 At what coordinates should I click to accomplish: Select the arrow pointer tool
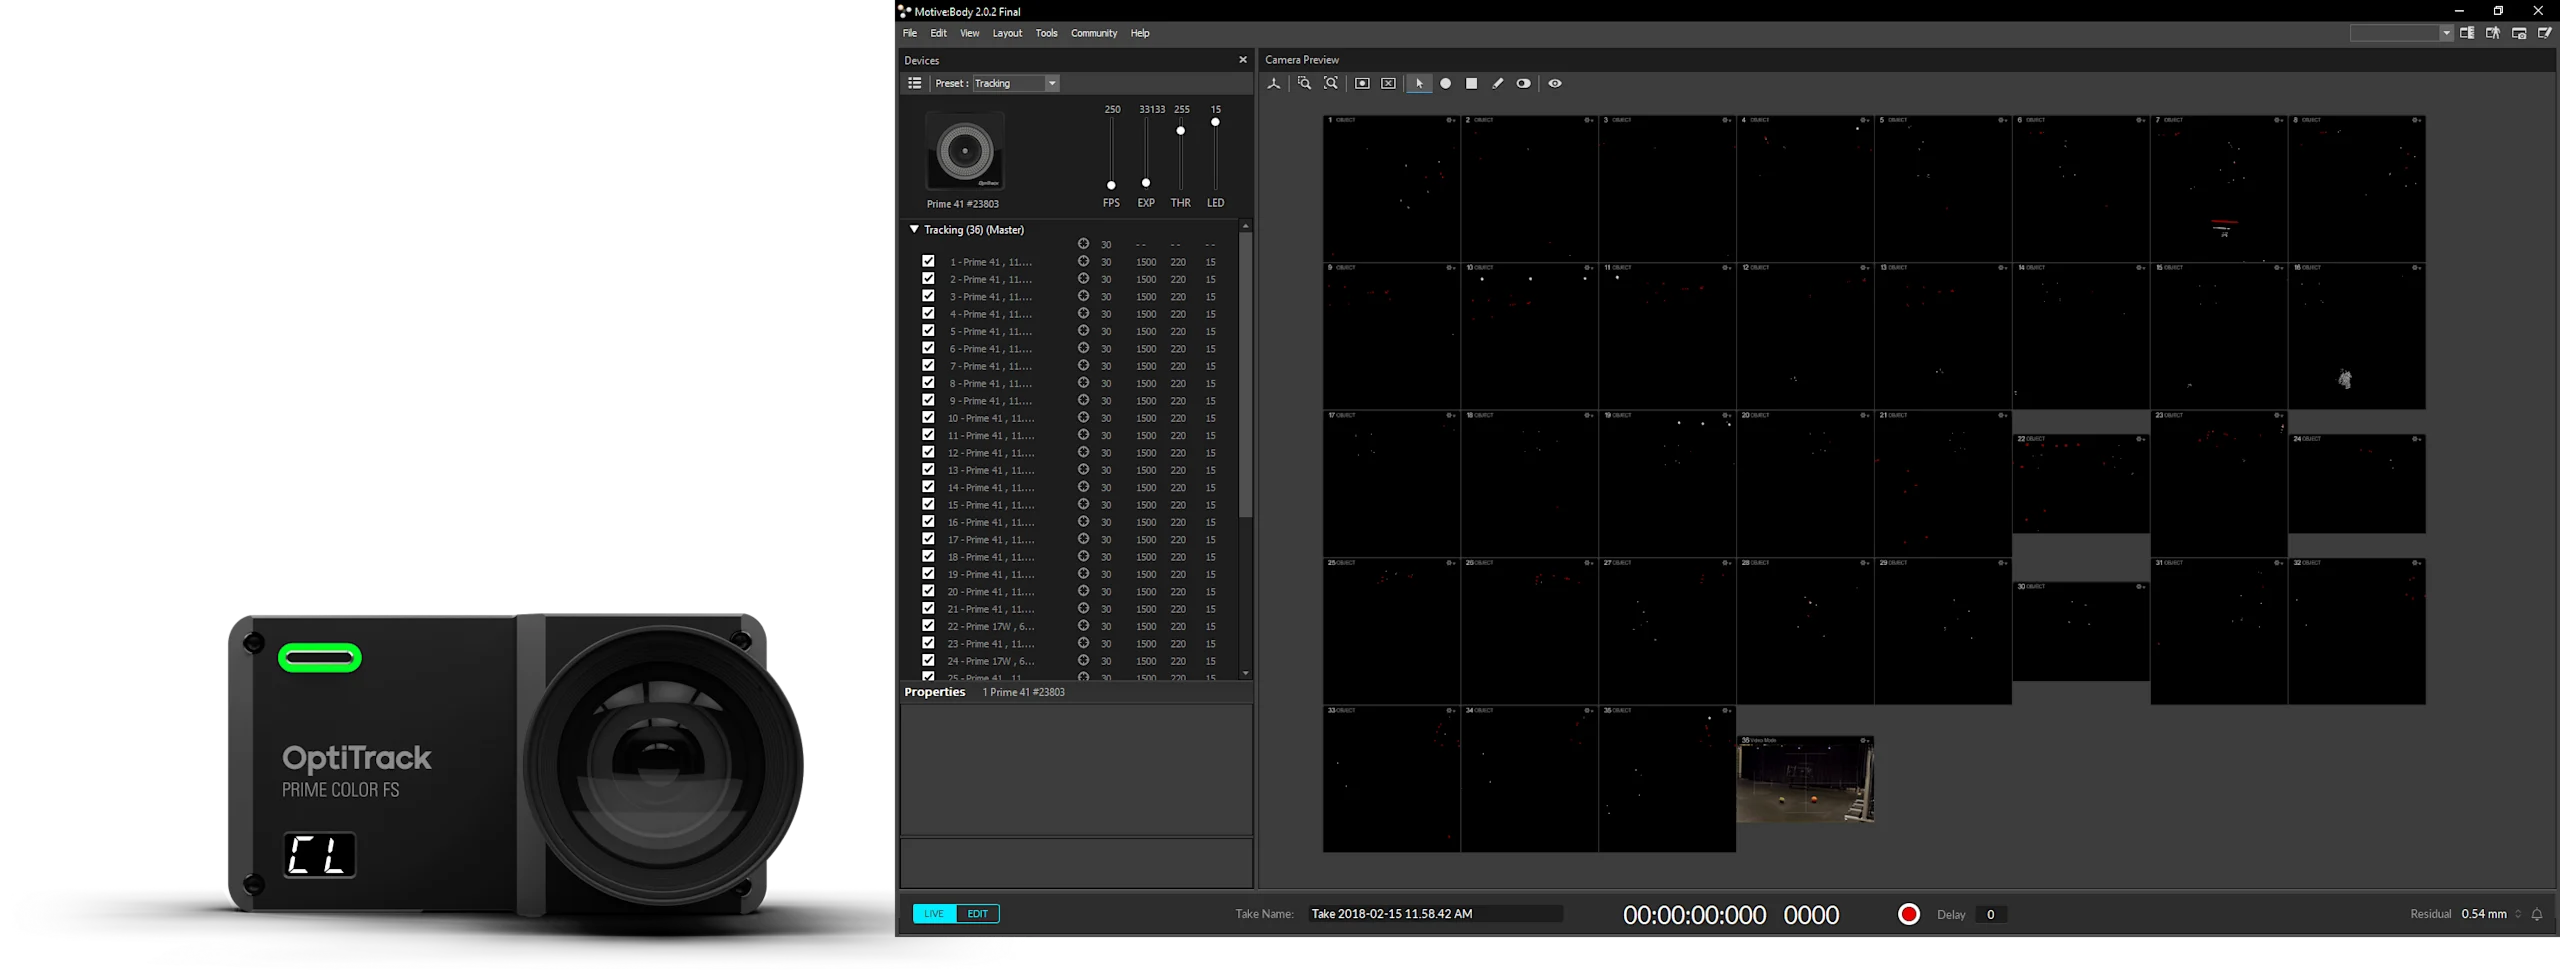pos(1419,84)
